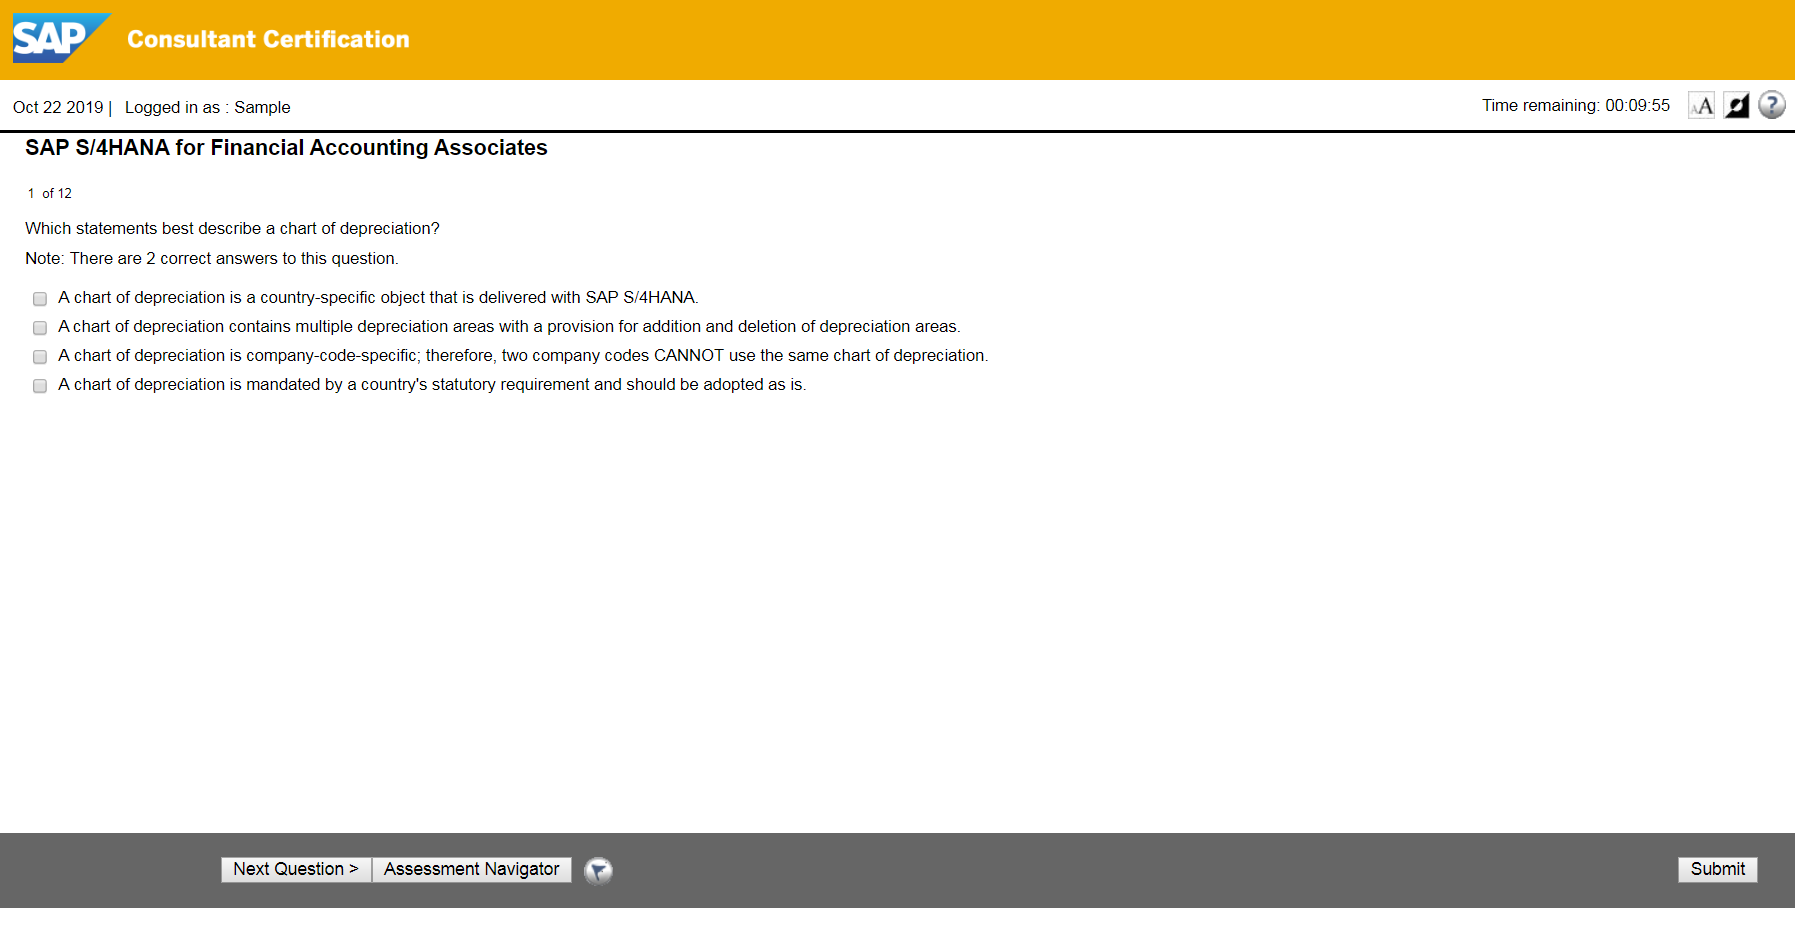
Task: Click the exam title SAP S/4HANA heading
Action: (x=286, y=148)
